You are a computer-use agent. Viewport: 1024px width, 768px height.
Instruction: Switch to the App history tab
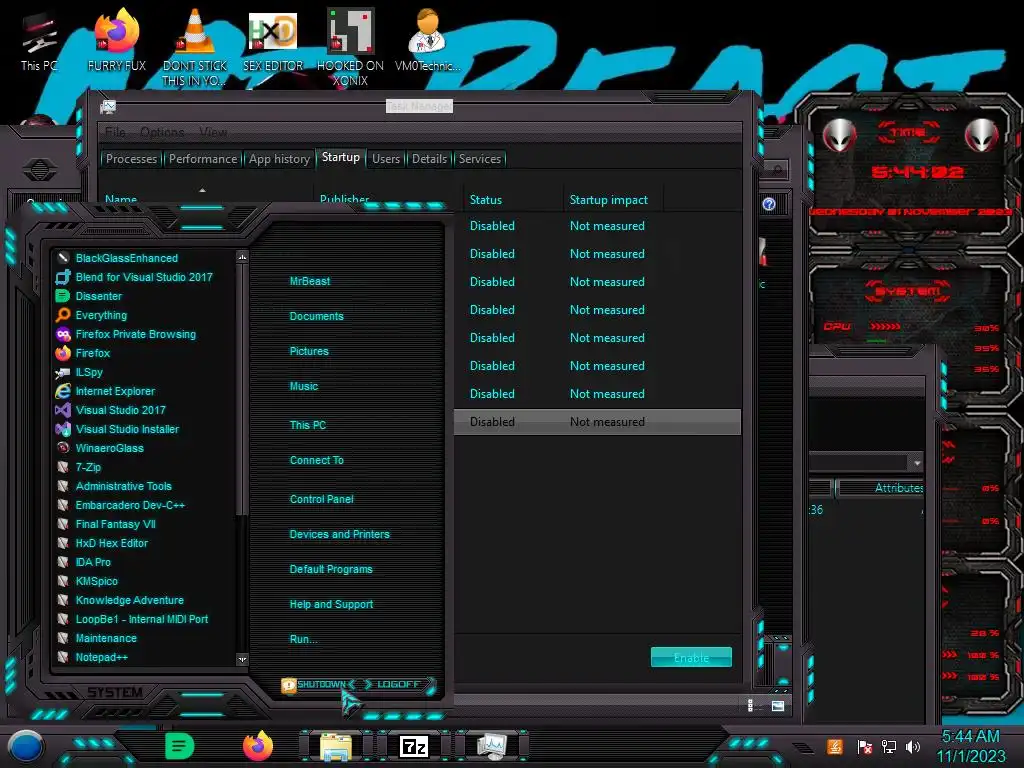coord(279,159)
